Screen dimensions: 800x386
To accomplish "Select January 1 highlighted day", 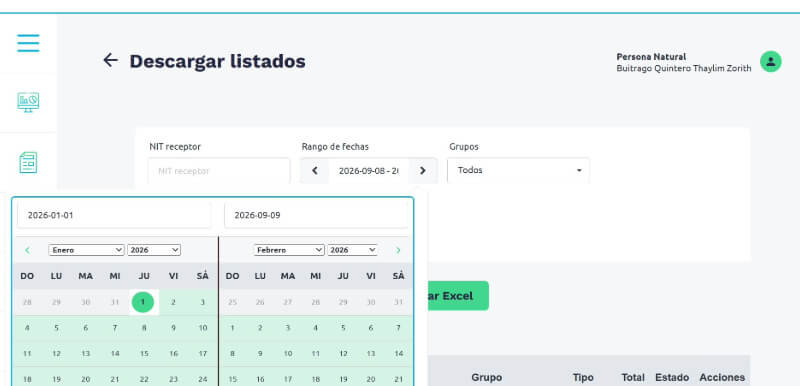I will [143, 302].
